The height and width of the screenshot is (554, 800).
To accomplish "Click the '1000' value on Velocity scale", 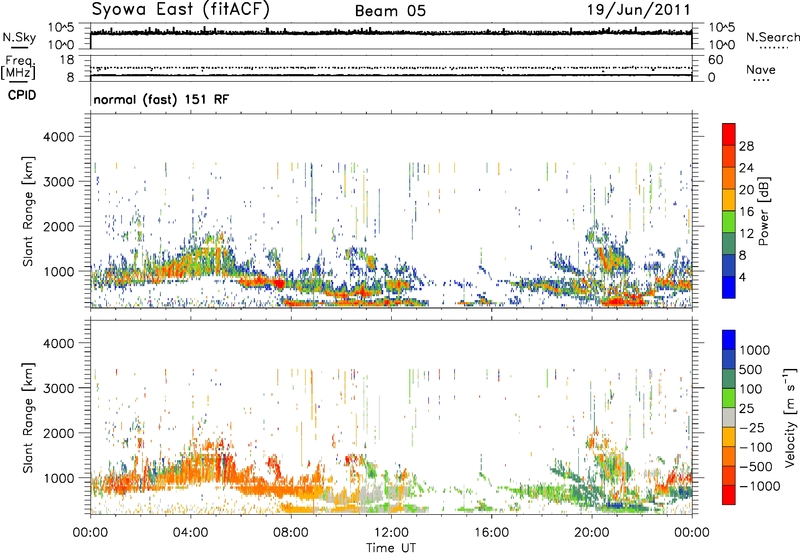I will (x=755, y=350).
